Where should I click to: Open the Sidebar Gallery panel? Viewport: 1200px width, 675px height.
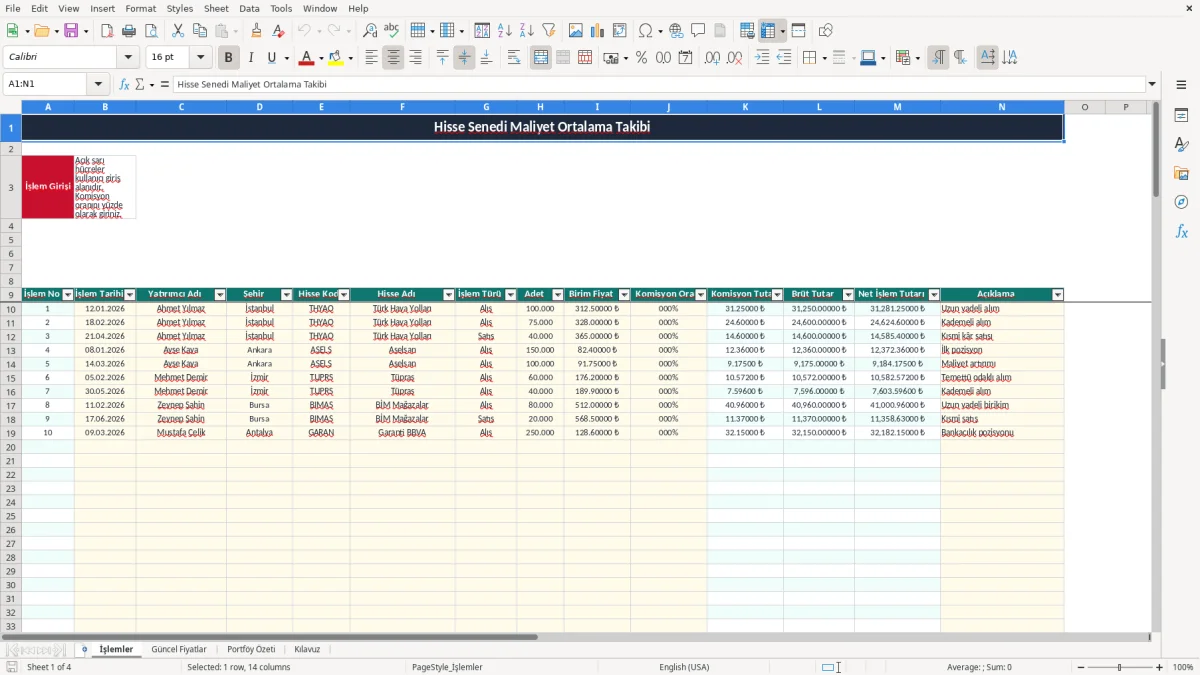[x=1181, y=173]
